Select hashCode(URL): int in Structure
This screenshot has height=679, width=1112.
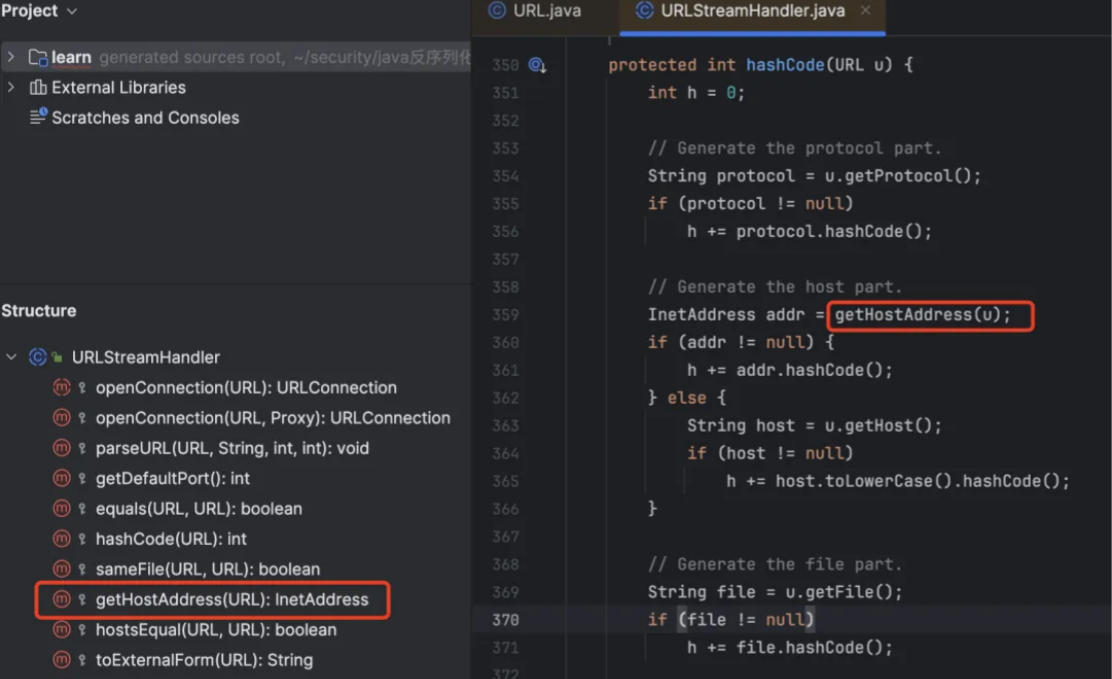(171, 539)
